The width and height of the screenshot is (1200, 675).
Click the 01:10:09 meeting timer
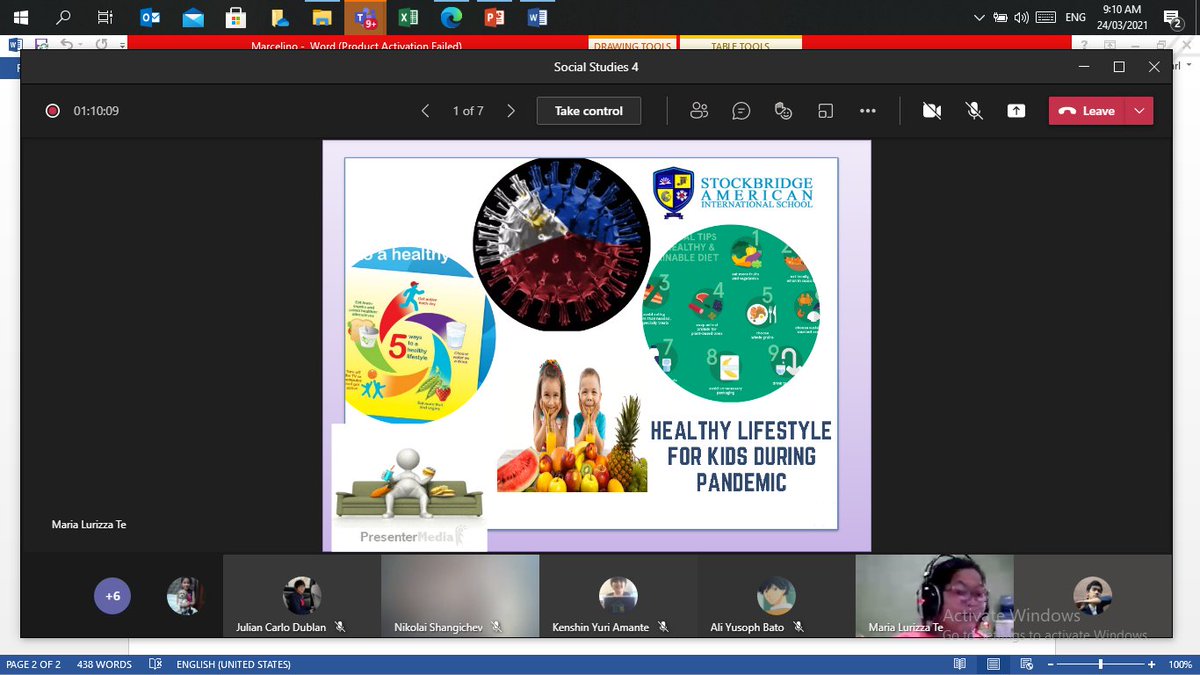pos(96,111)
